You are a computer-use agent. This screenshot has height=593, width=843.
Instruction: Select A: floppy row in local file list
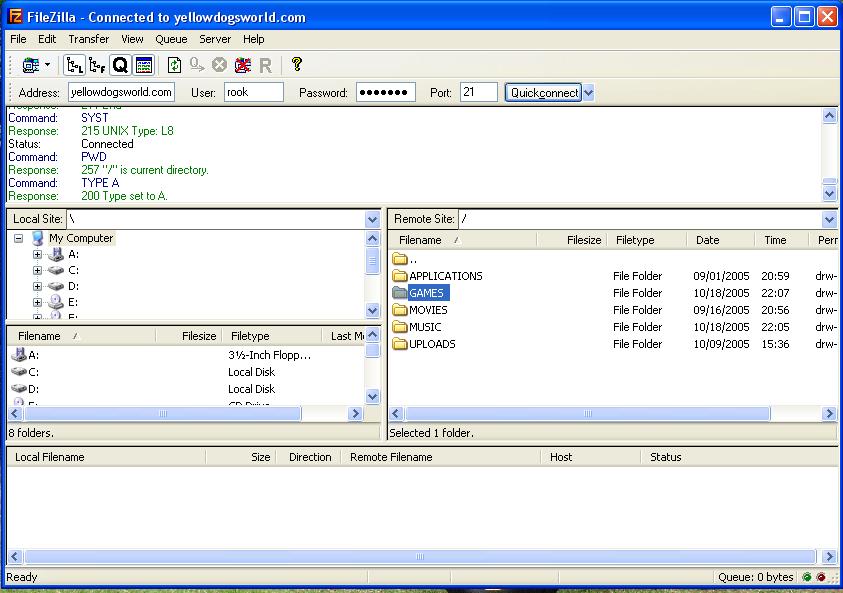point(185,355)
